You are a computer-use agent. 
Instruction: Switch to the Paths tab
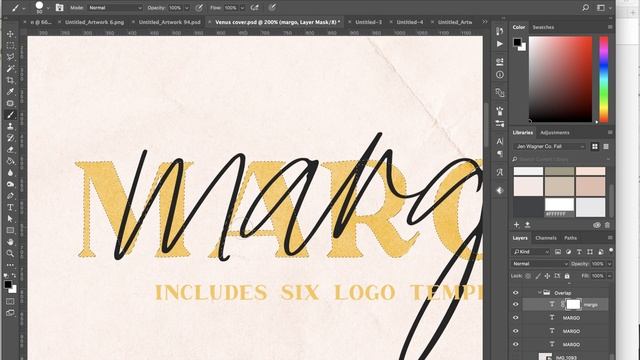tap(570, 238)
